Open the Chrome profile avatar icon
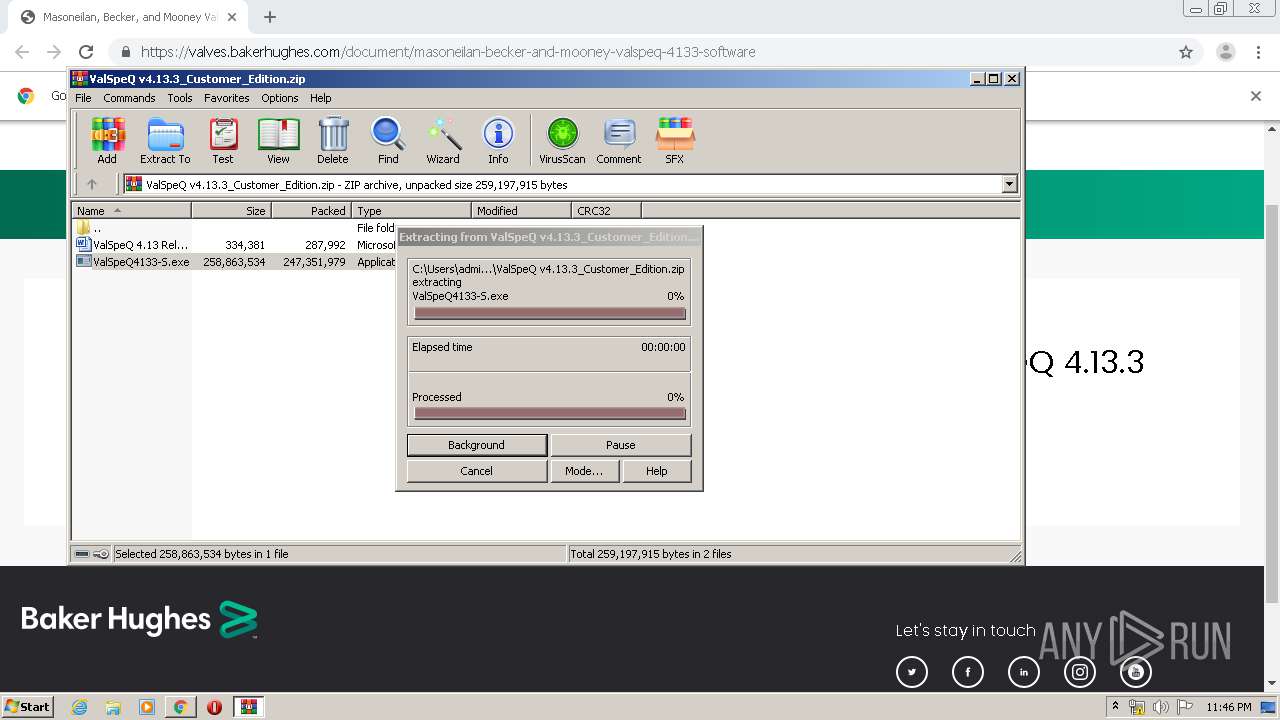This screenshot has height=720, width=1280. 1226,52
